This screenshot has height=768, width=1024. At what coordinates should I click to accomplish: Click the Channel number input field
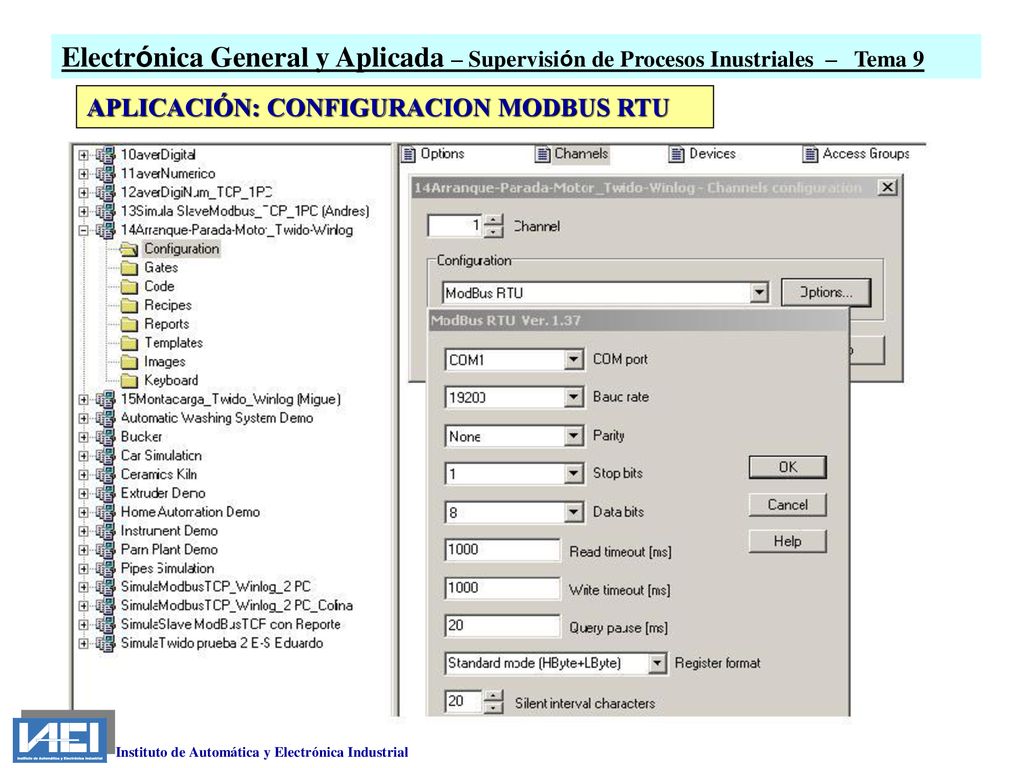(456, 226)
